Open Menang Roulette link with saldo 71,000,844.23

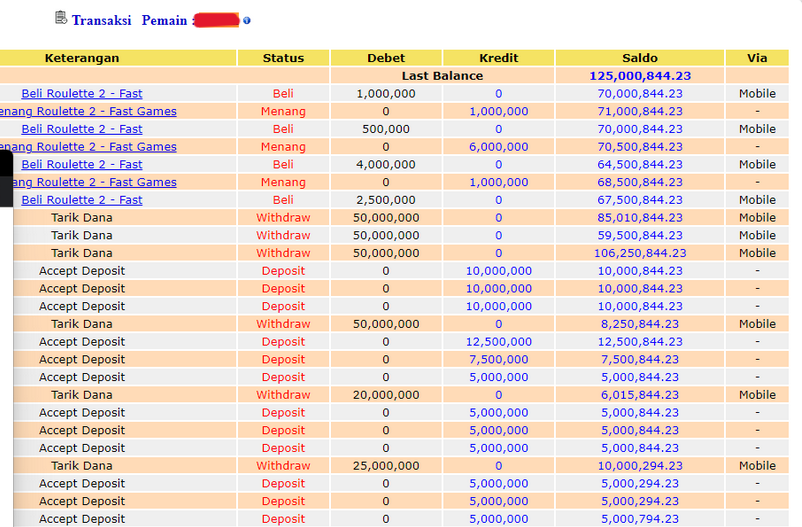[90, 112]
